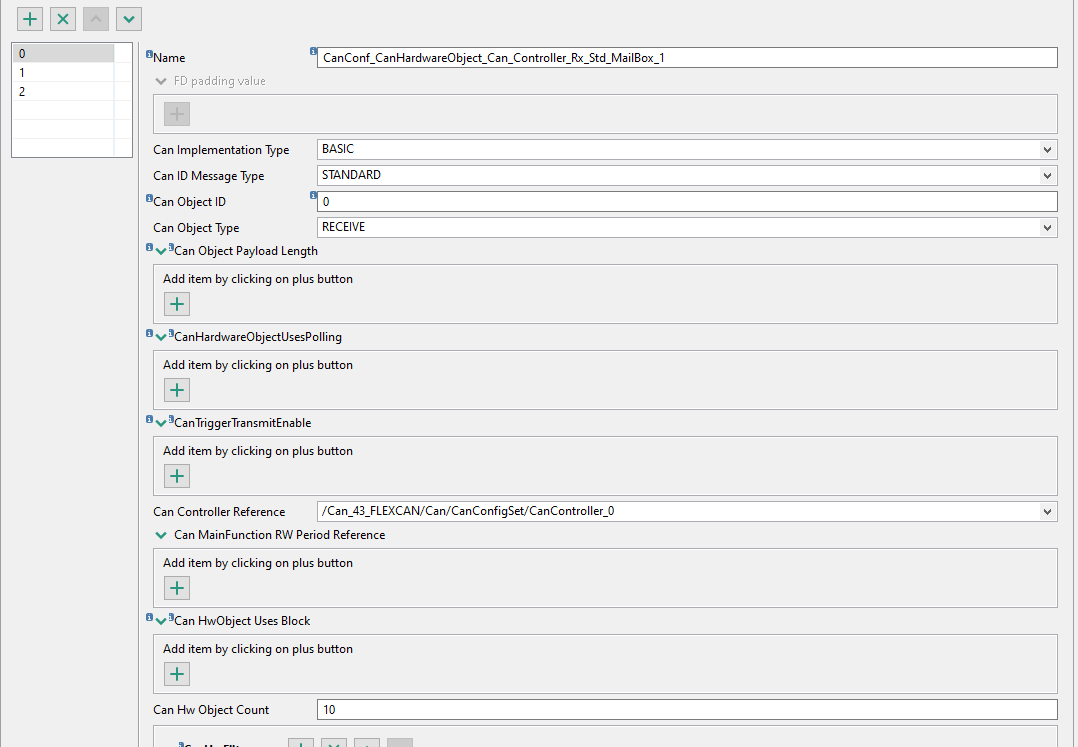Click the green plus add-item button above the index list
The width and height of the screenshot is (1078, 747).
pos(30,18)
